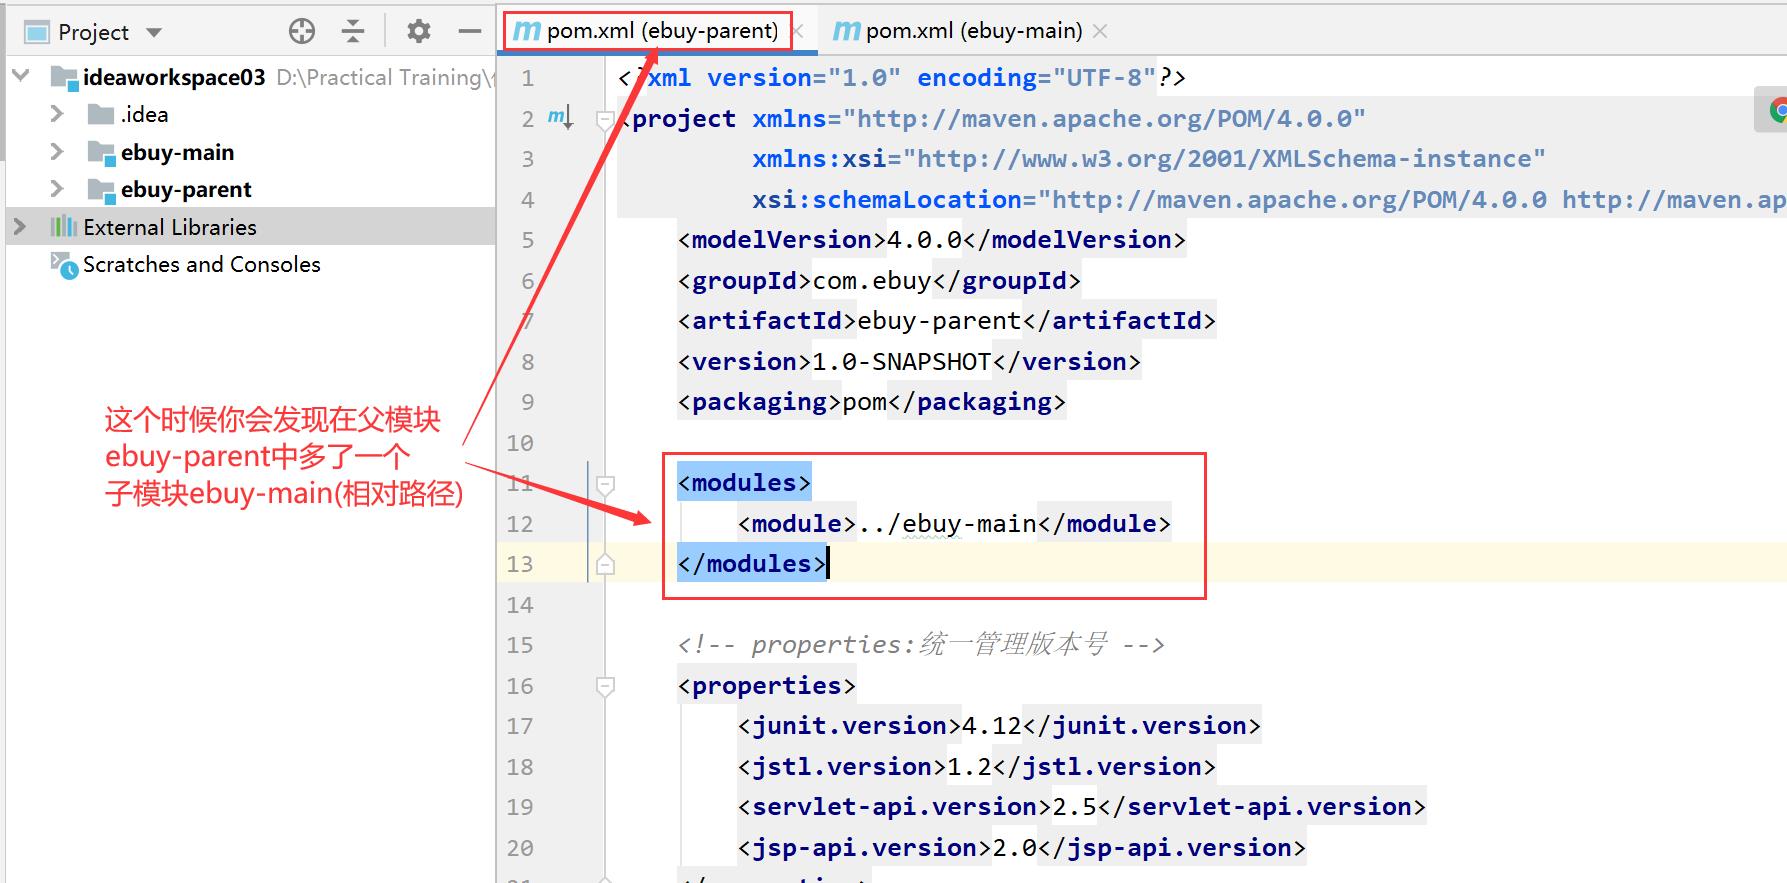This screenshot has height=883, width=1787.
Task: Click fold end marker at line 13
Action: tap(605, 564)
